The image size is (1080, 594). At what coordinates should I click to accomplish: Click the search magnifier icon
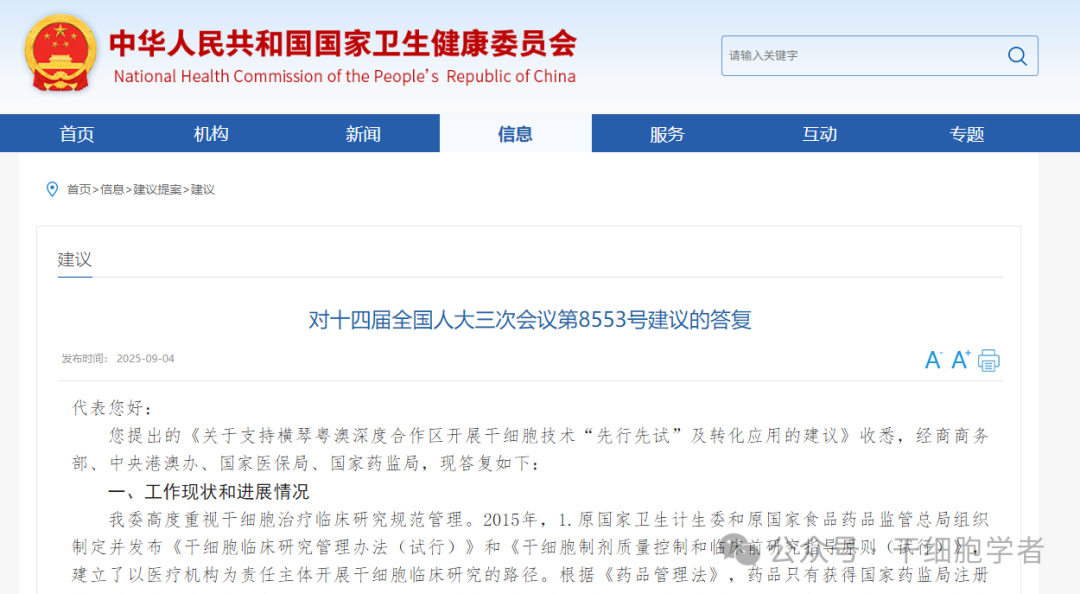click(1017, 56)
